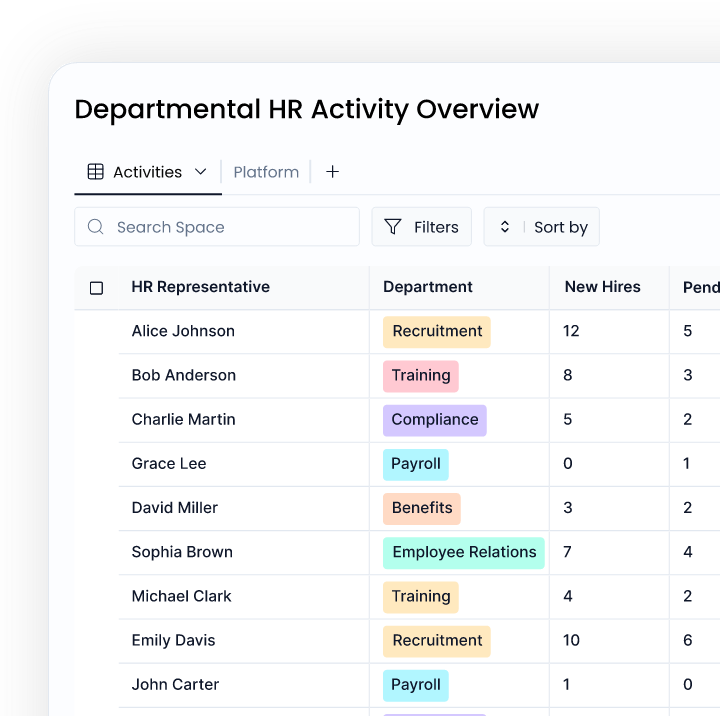Viewport: 720px width, 716px height.
Task: Open the Filters button
Action: 422,227
